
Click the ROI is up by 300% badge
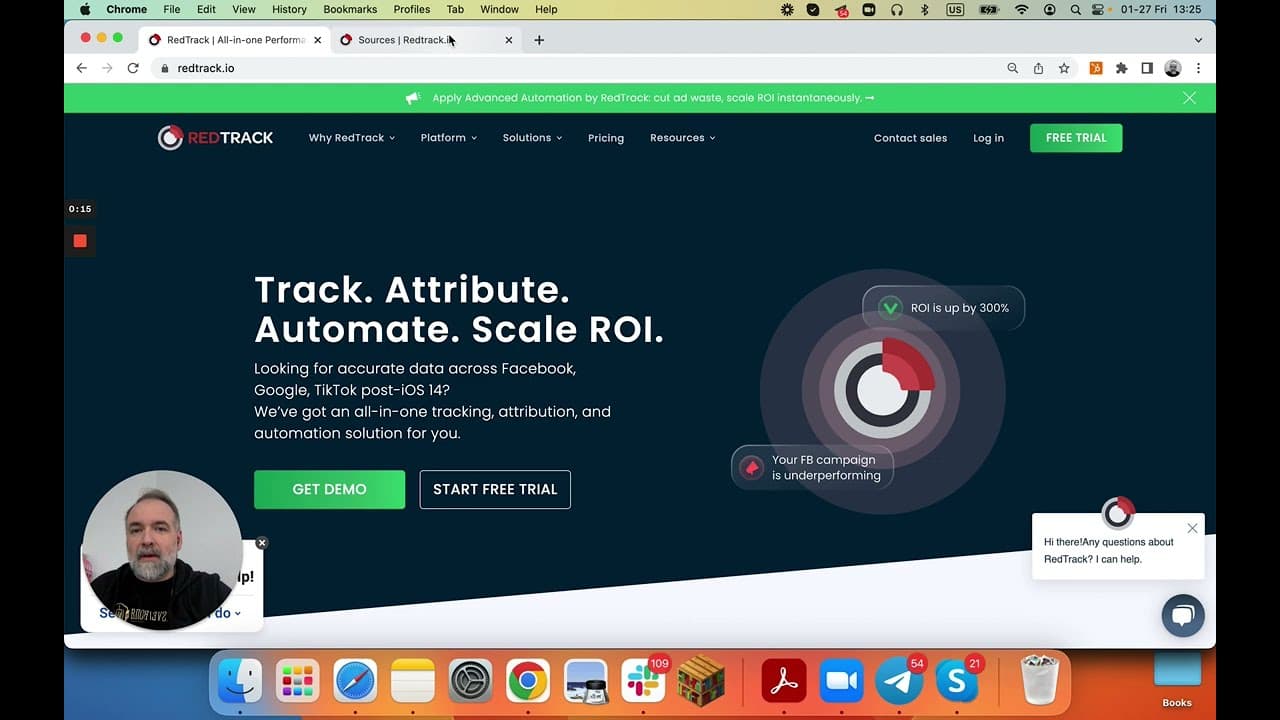click(944, 308)
